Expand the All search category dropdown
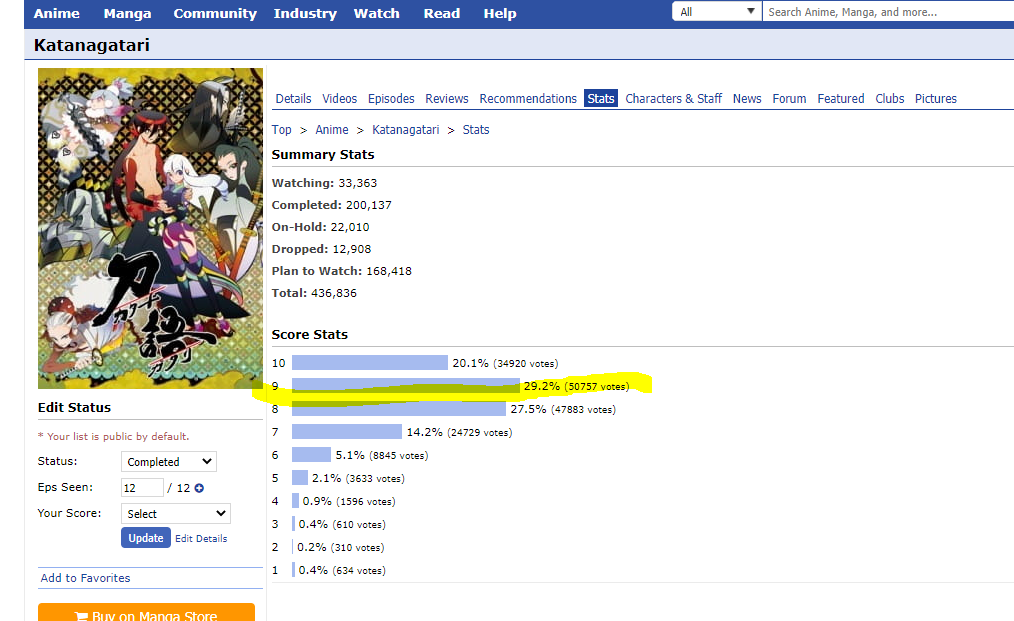 coord(717,12)
